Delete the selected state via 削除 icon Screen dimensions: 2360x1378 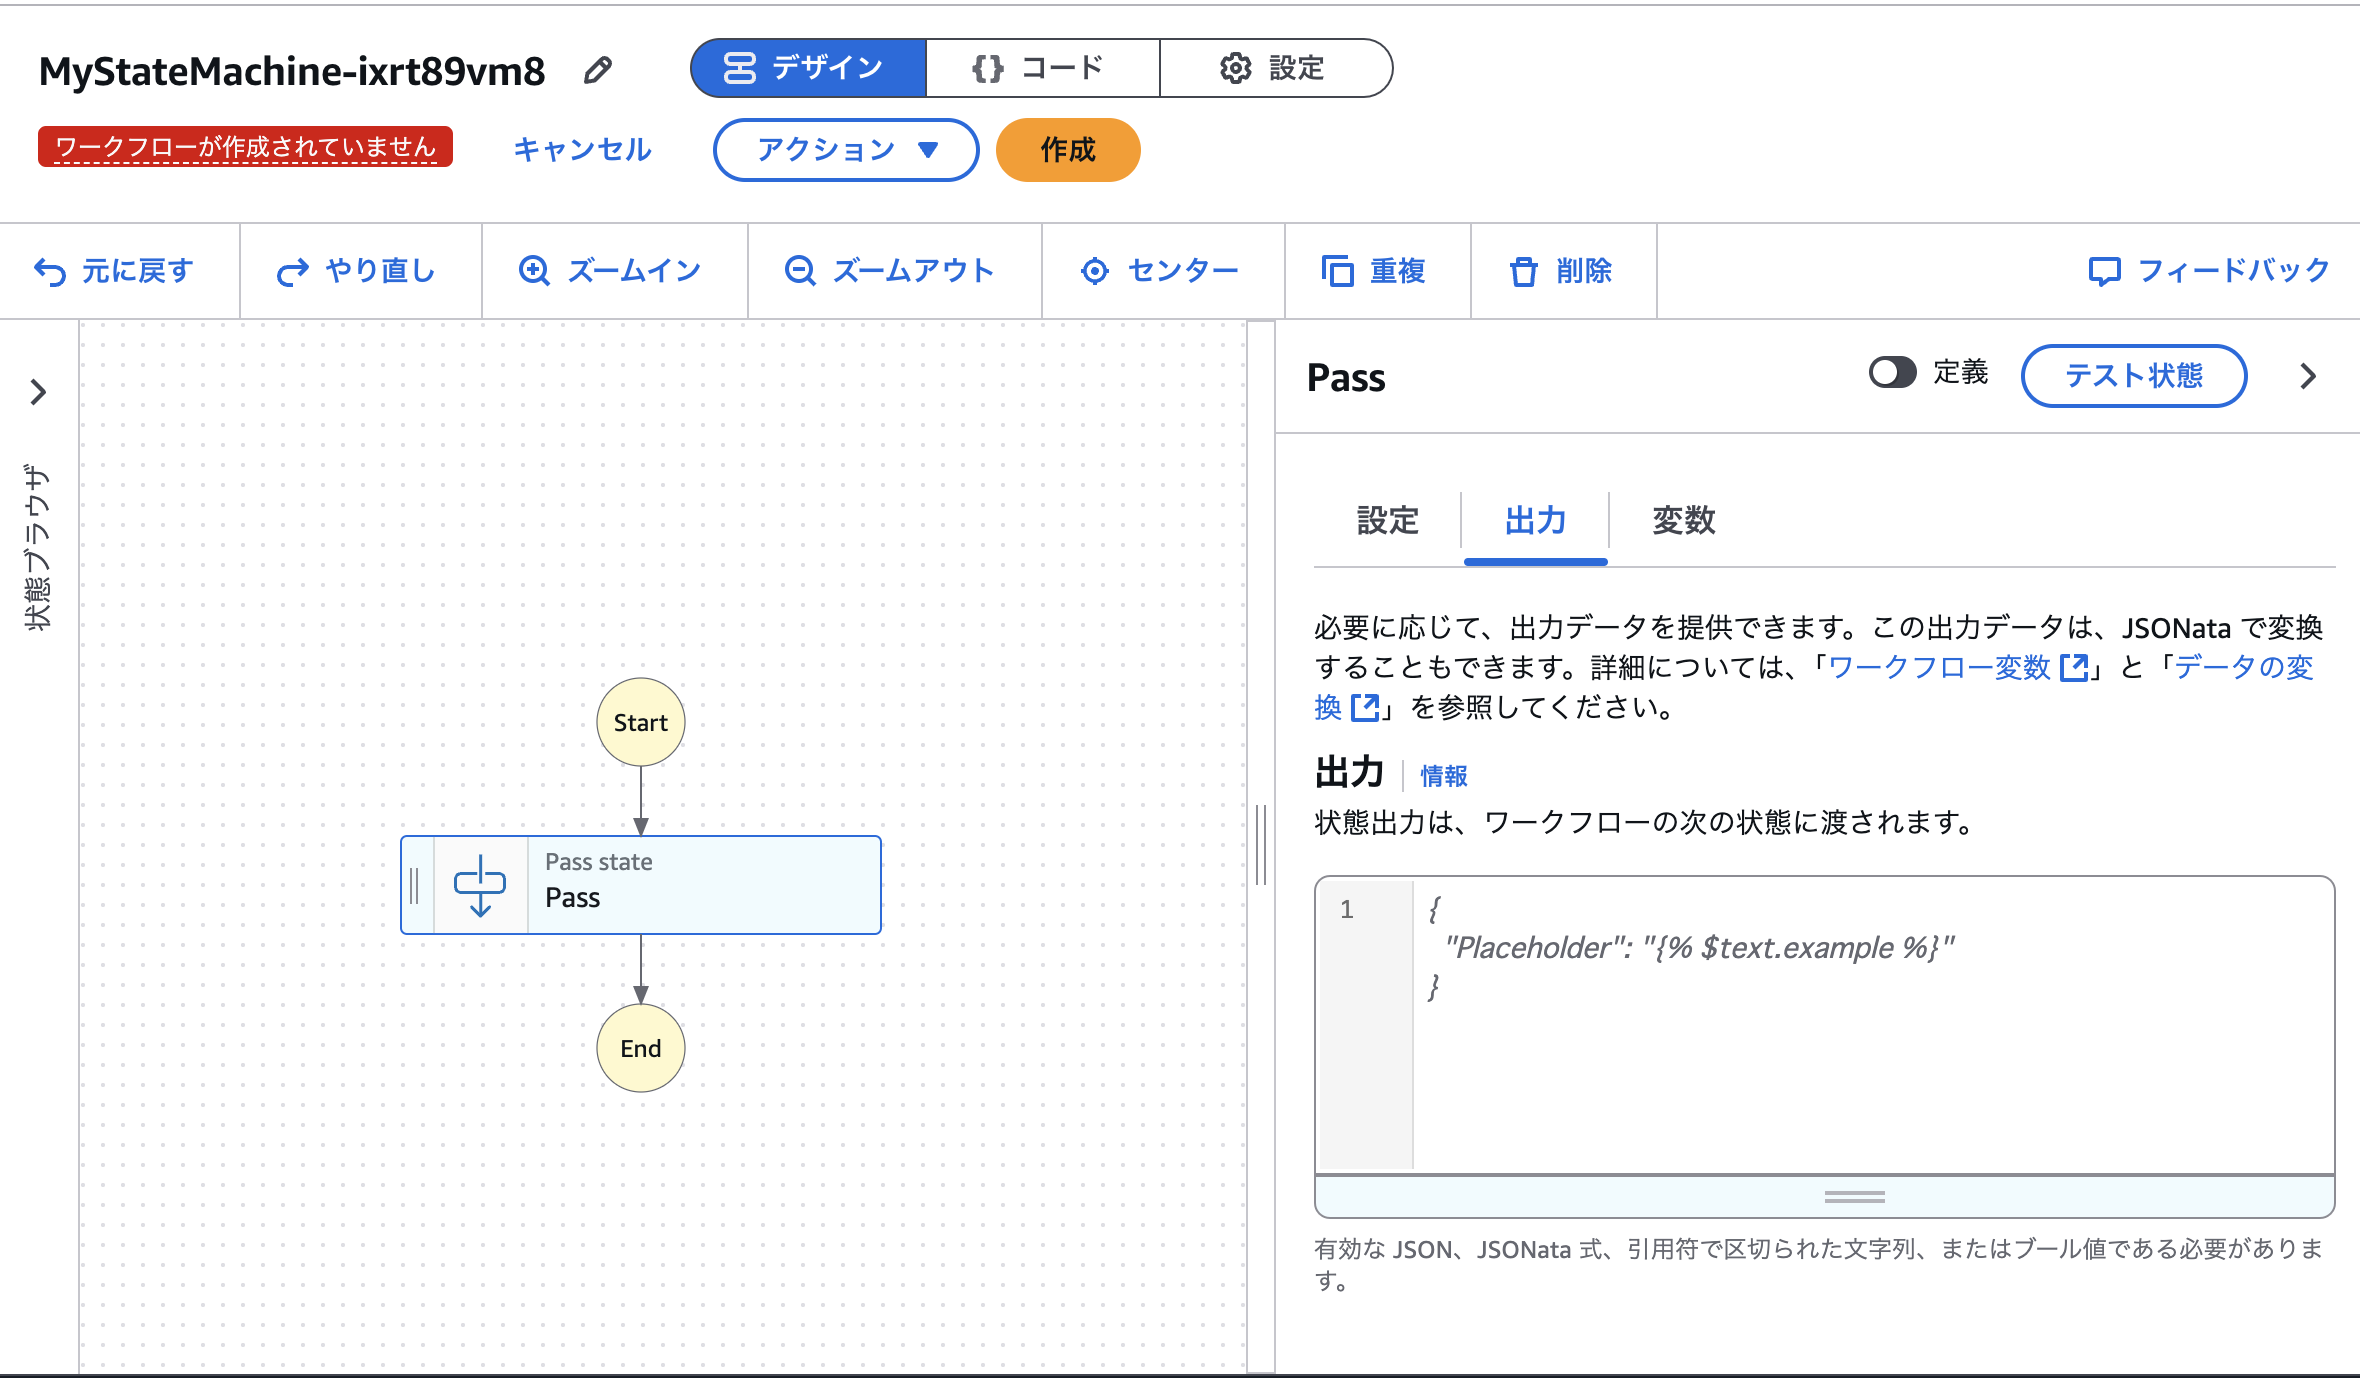pyautogui.click(x=1524, y=270)
